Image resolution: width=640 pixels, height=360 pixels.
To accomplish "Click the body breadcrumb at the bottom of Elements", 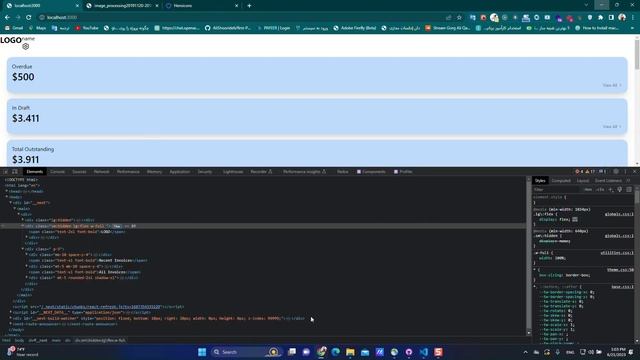I will [19, 340].
